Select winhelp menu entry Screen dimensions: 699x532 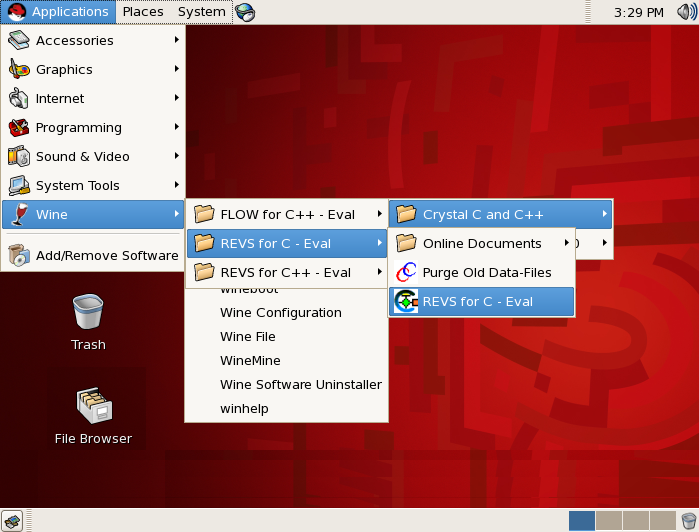click(286, 408)
